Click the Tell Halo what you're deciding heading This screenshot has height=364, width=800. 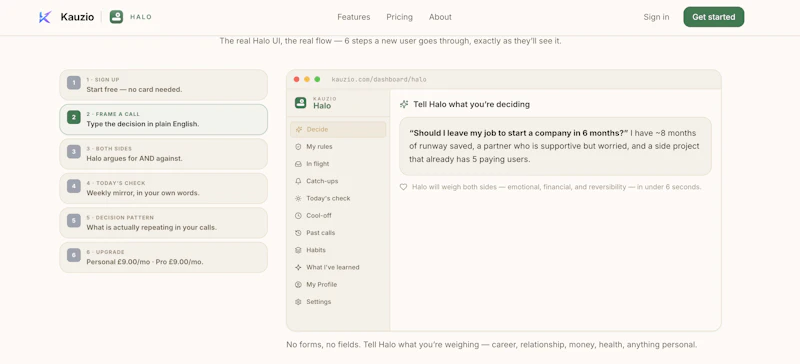471,104
